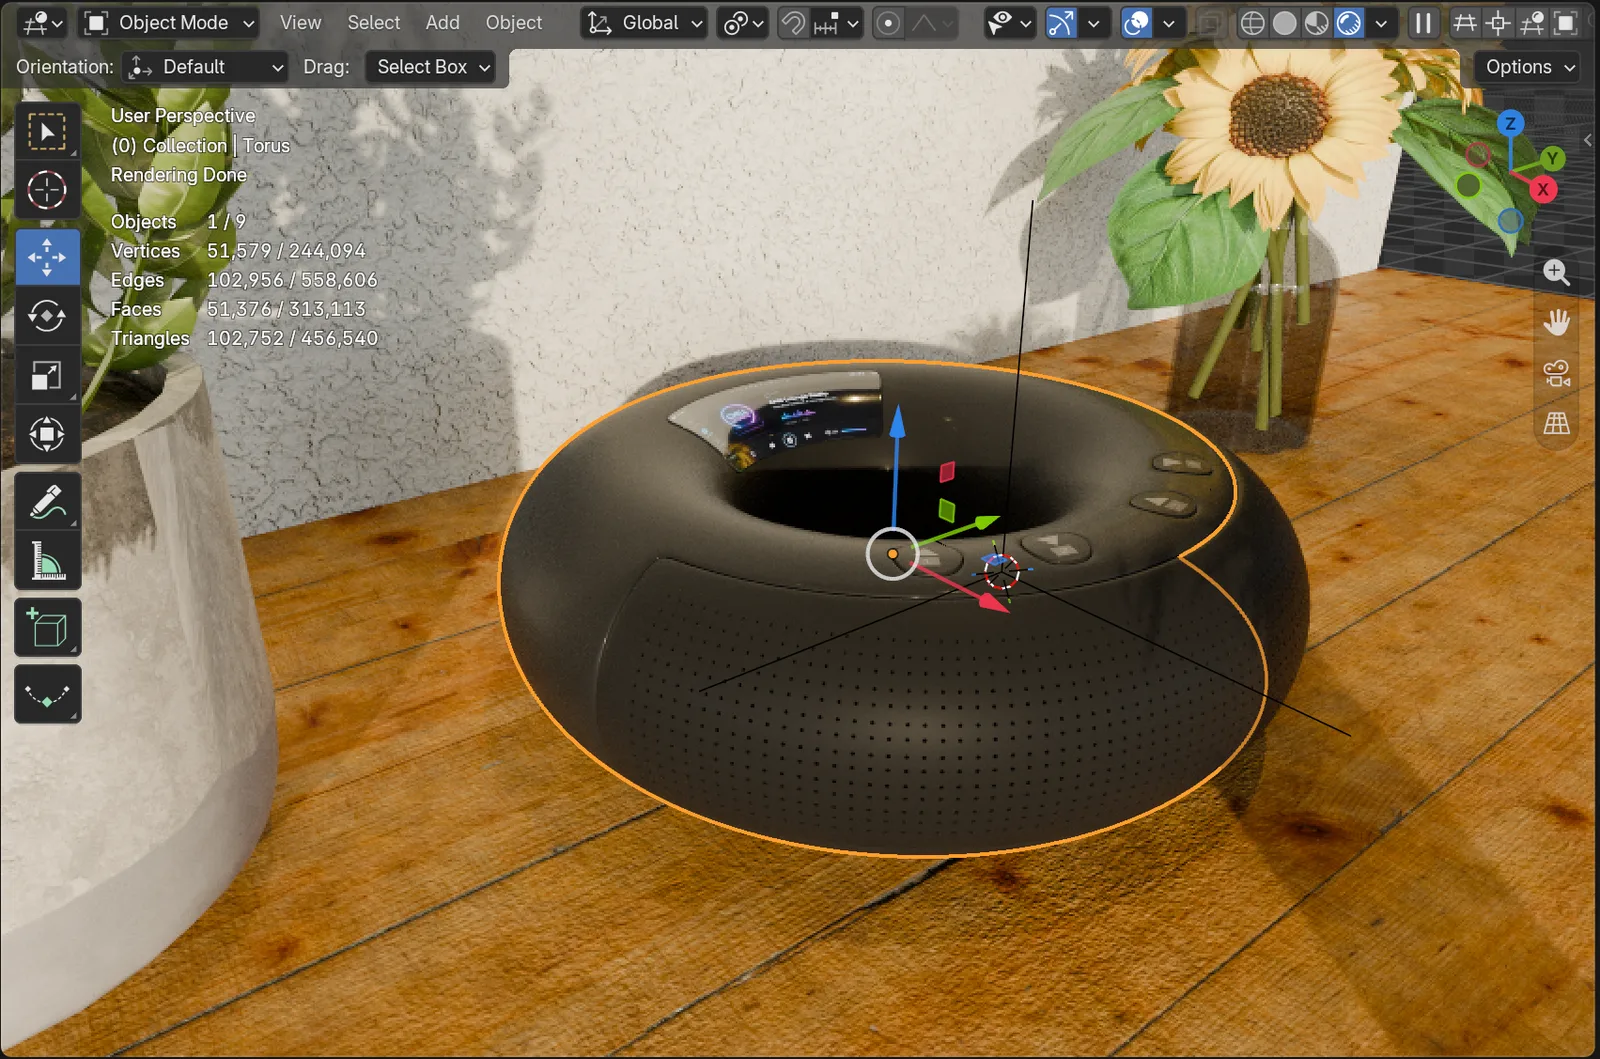Open the snapping options dropdown
The height and width of the screenshot is (1059, 1600).
pyautogui.click(x=837, y=23)
